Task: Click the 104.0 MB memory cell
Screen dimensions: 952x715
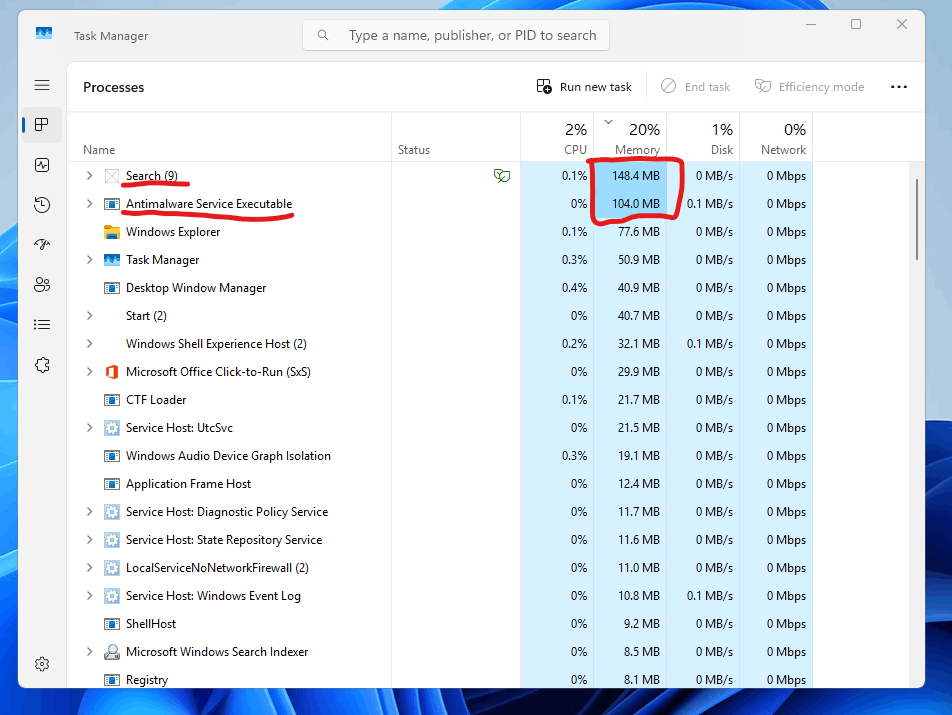Action: pos(630,204)
